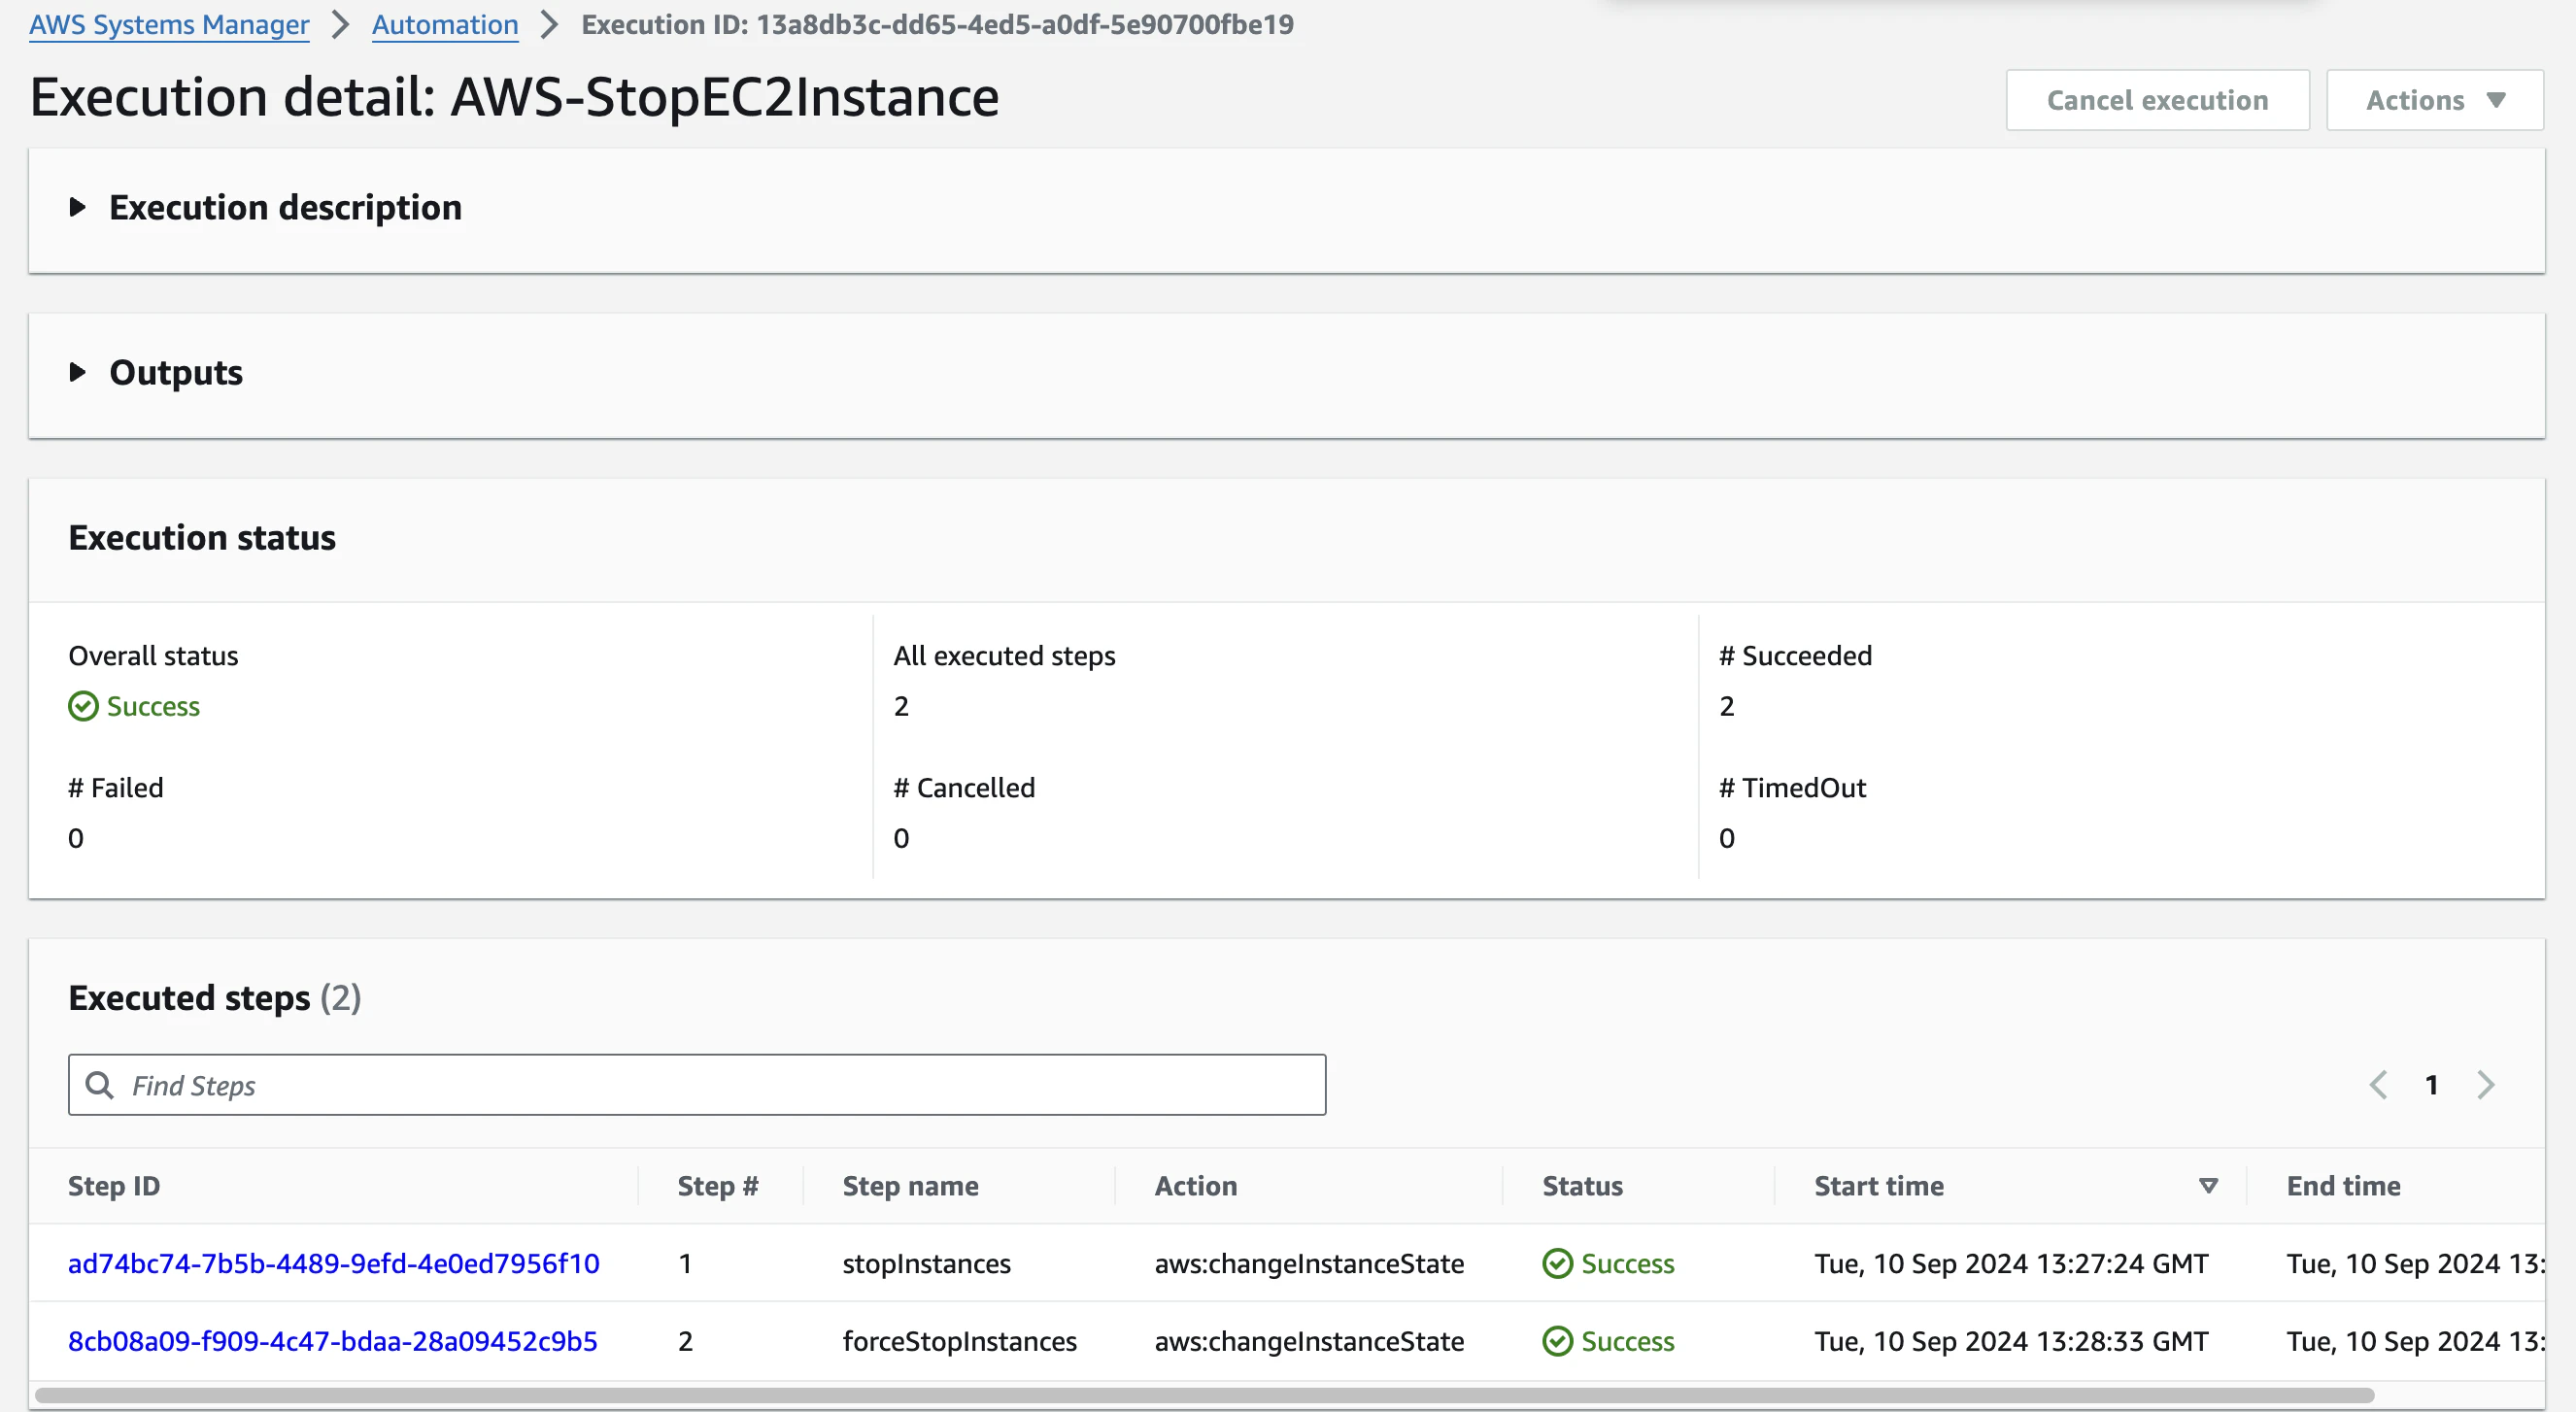Image resolution: width=2576 pixels, height=1412 pixels.
Task: Open the AWS Systems Manager breadcrumb link
Action: click(169, 24)
